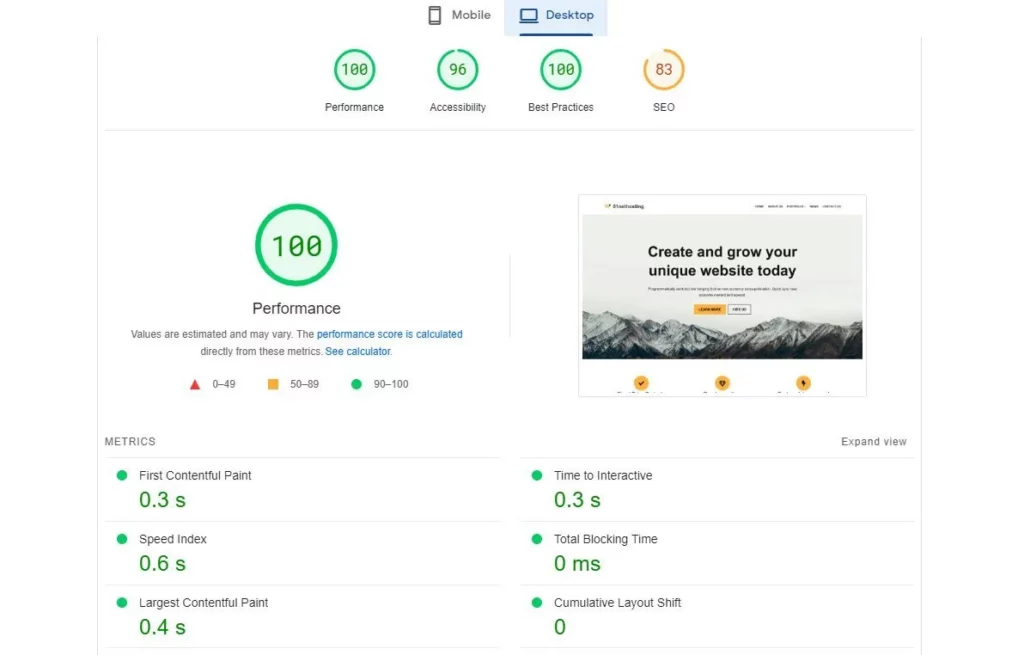Switch to the Desktop tab
The height and width of the screenshot is (655, 1024).
pos(556,15)
